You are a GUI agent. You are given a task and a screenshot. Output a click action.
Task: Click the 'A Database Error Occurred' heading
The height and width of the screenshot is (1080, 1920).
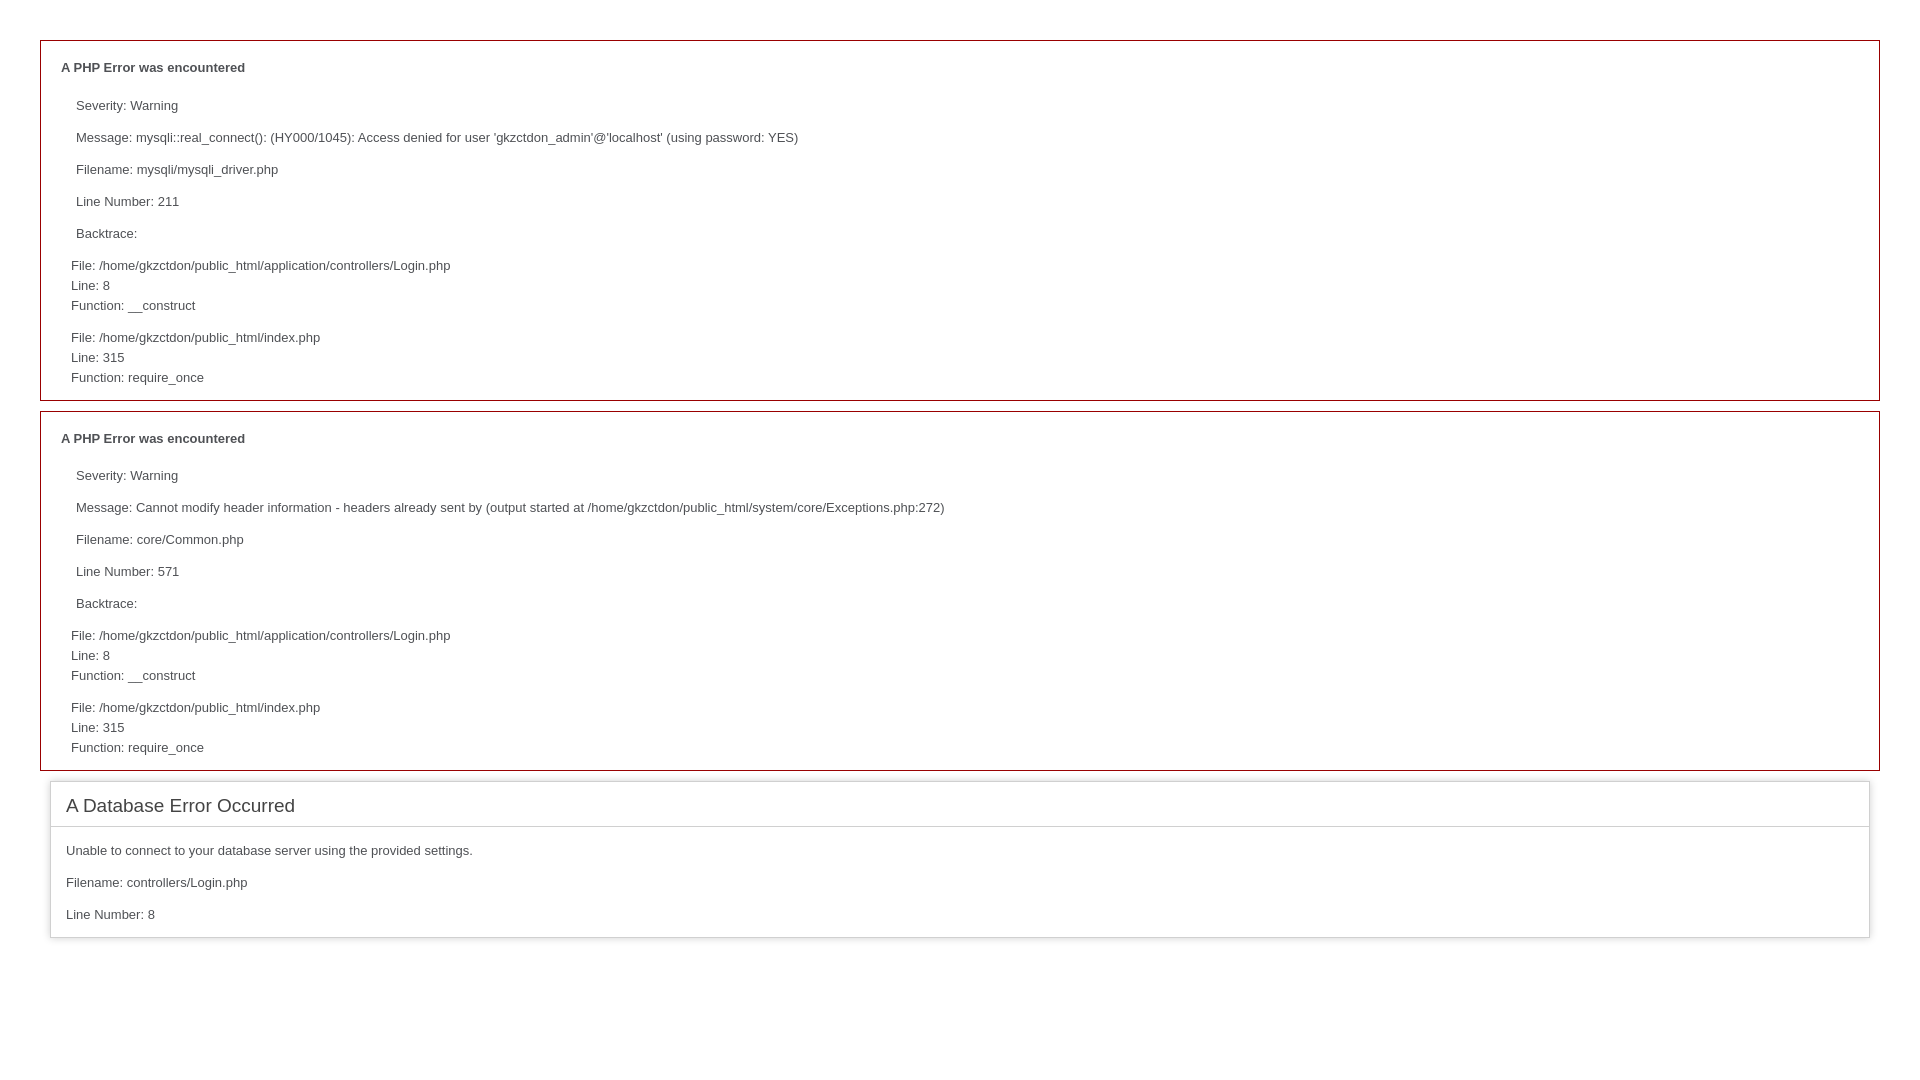[180, 806]
